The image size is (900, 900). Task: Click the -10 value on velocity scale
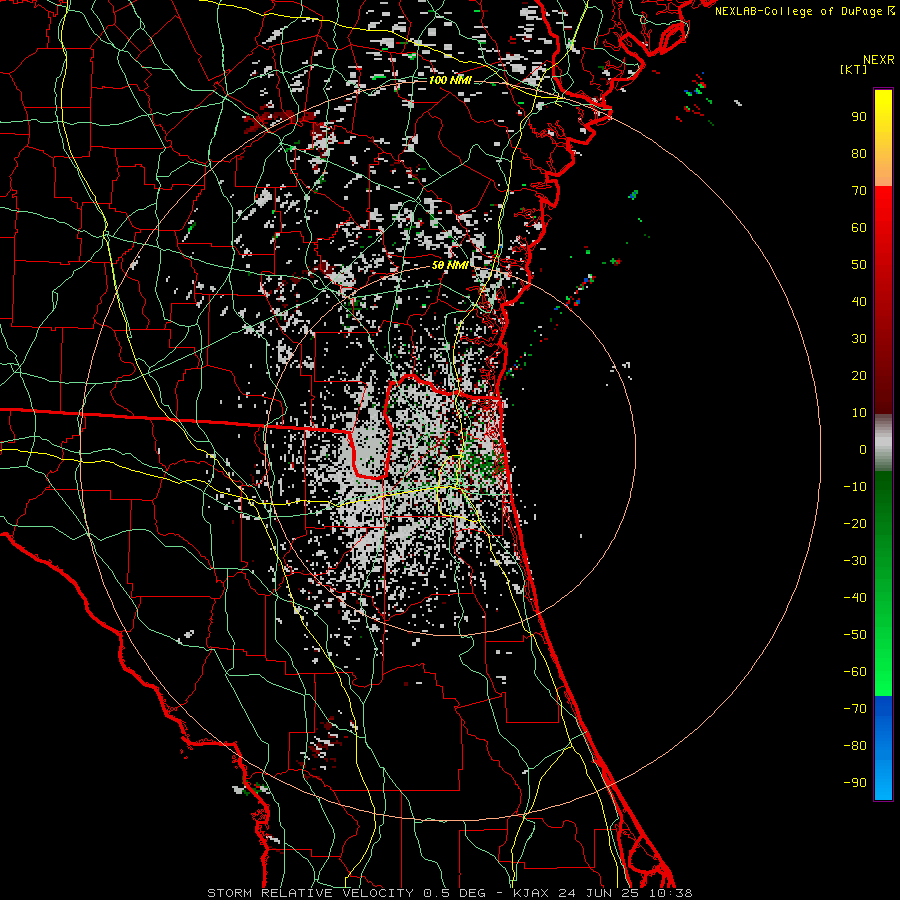(x=855, y=487)
